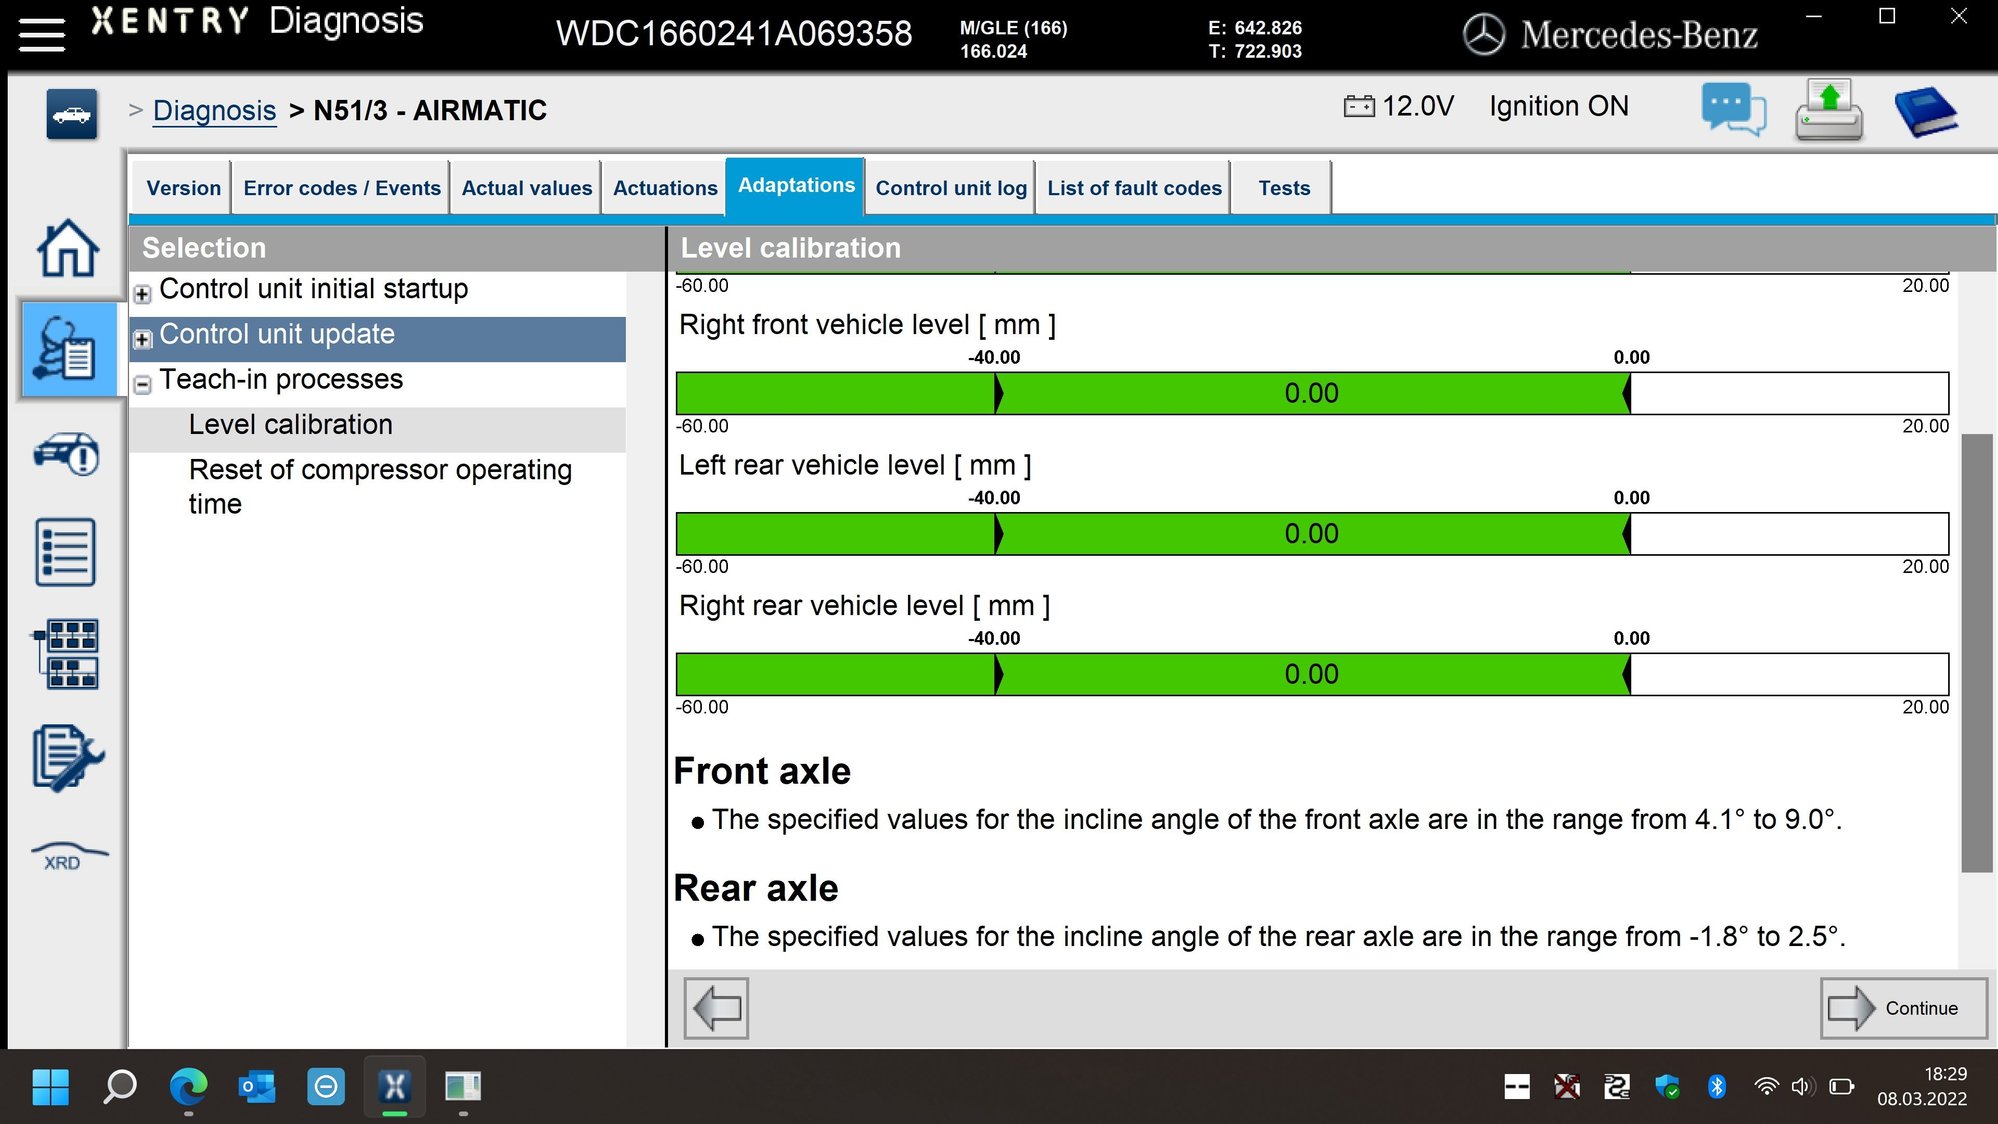Screen dimensions: 1998x1124
Task: Toggle Bluetooth from the system tray
Action: (1718, 1086)
